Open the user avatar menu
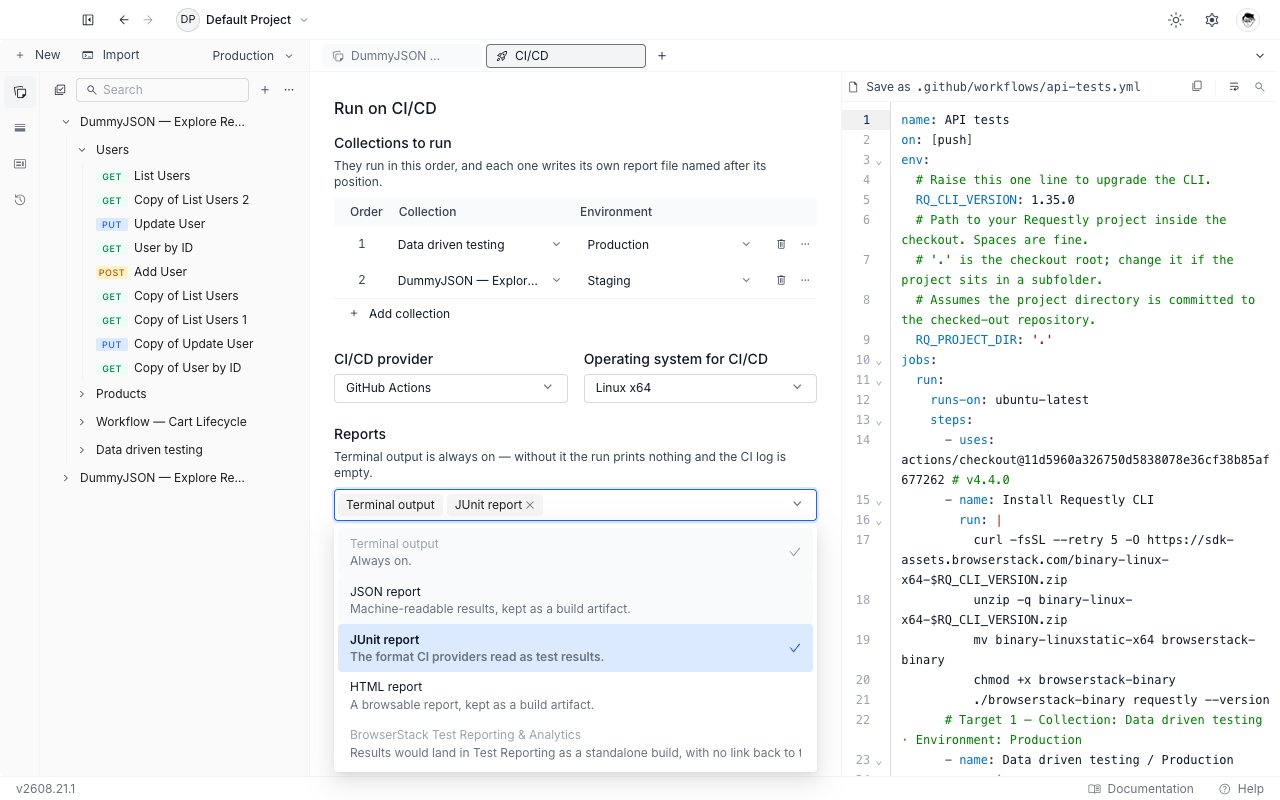The height and width of the screenshot is (800, 1280). (1248, 20)
